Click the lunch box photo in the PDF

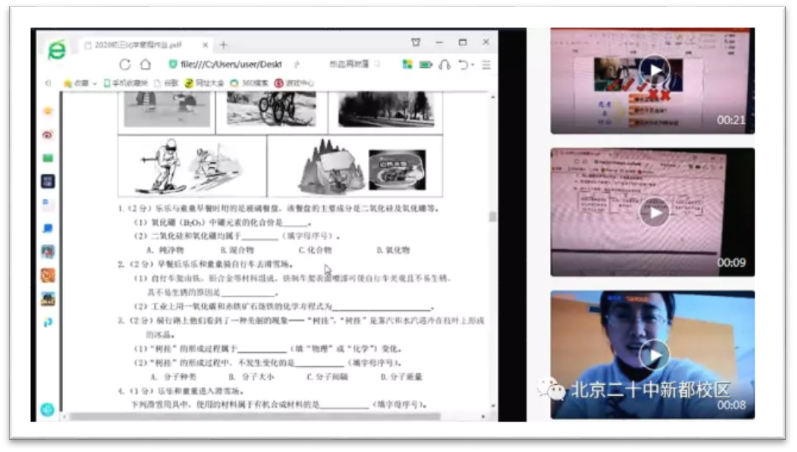pos(397,170)
